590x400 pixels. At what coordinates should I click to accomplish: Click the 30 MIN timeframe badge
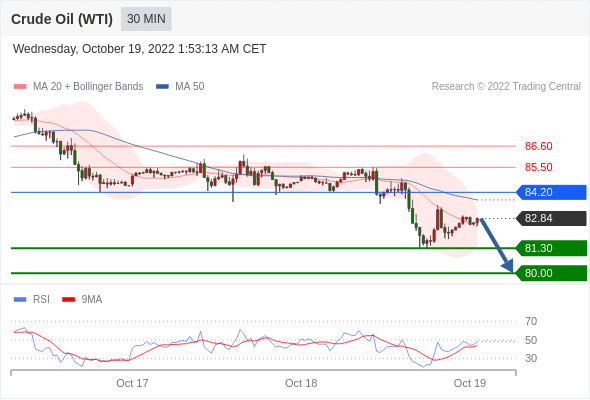(146, 19)
